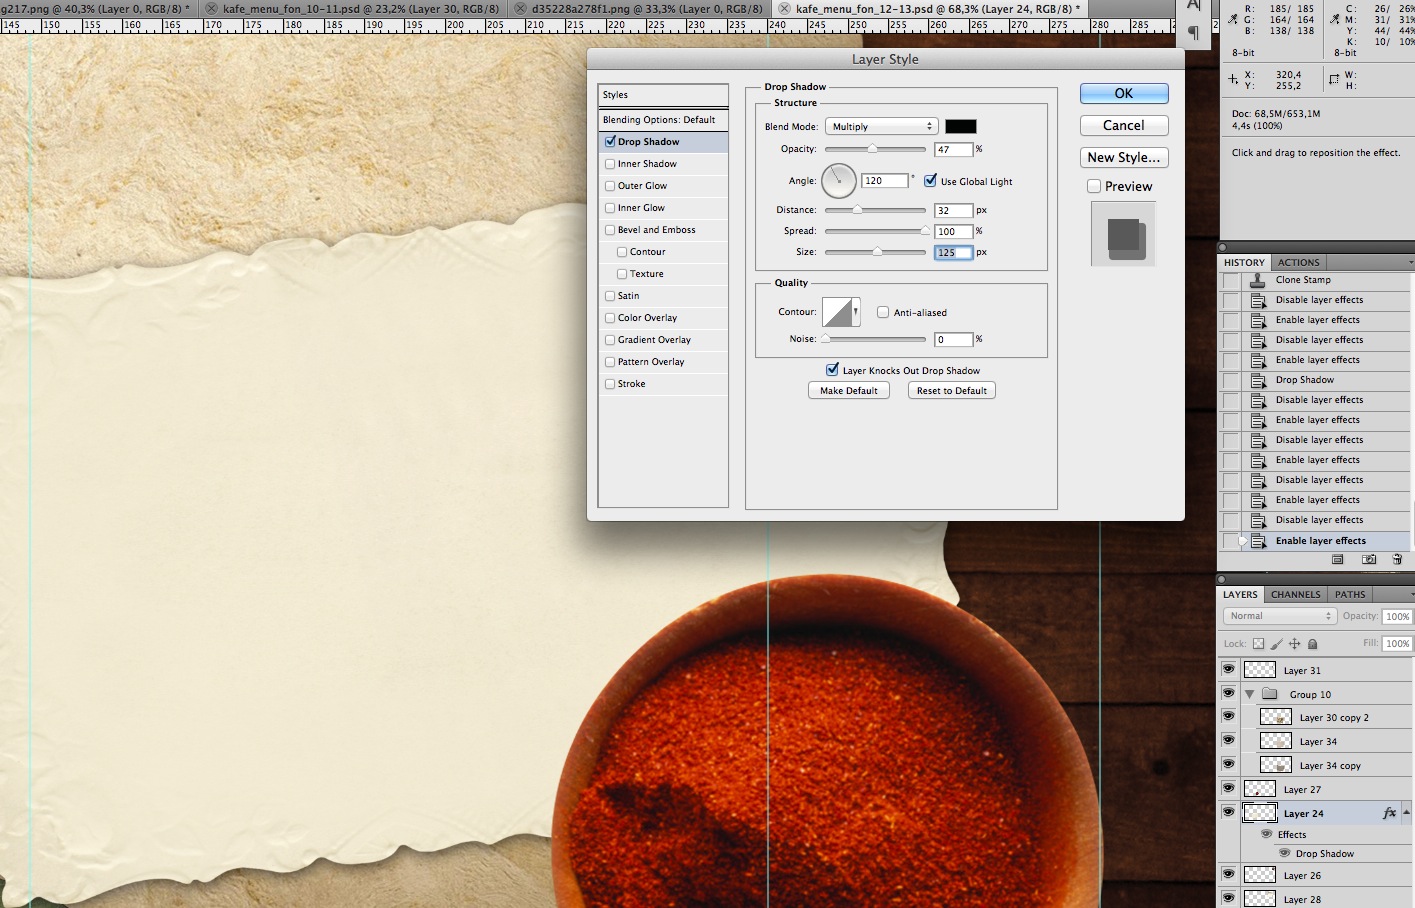Click the Make Default button

click(x=849, y=391)
